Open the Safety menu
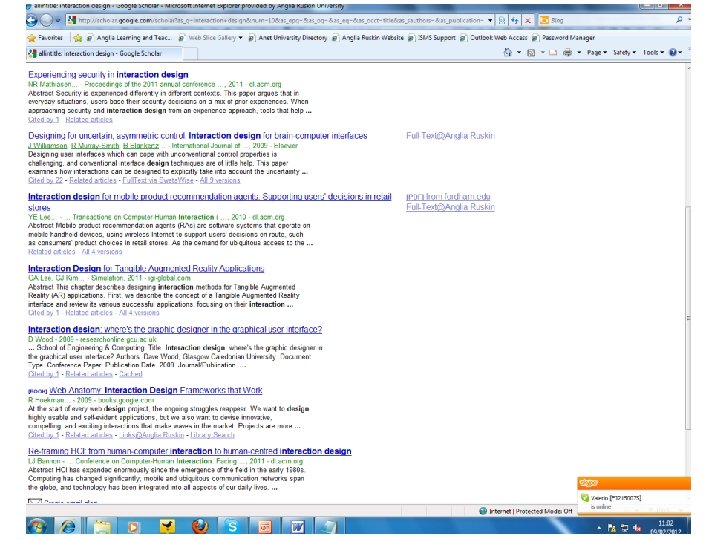Screen dimensions: 720x540 point(624,52)
